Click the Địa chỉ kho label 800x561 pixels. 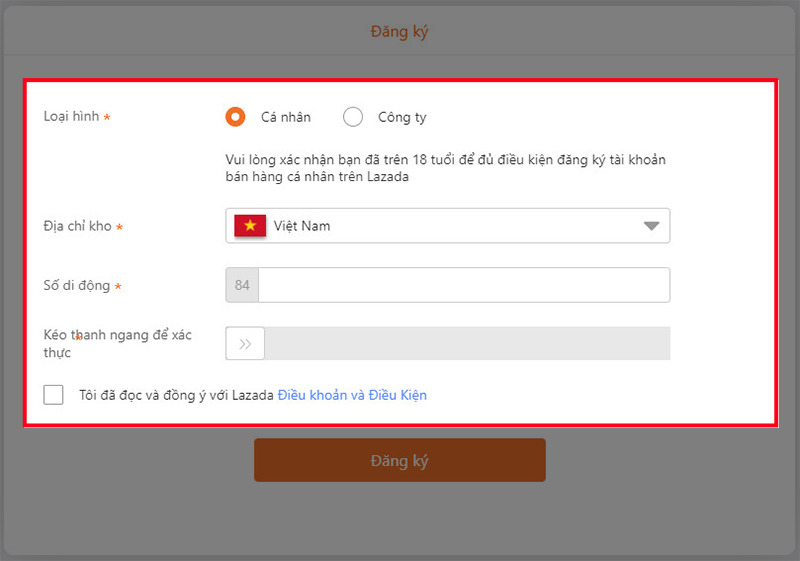click(78, 226)
